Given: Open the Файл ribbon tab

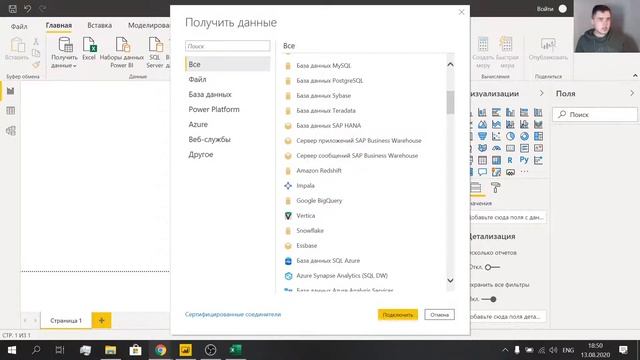Looking at the screenshot, I should (19, 26).
